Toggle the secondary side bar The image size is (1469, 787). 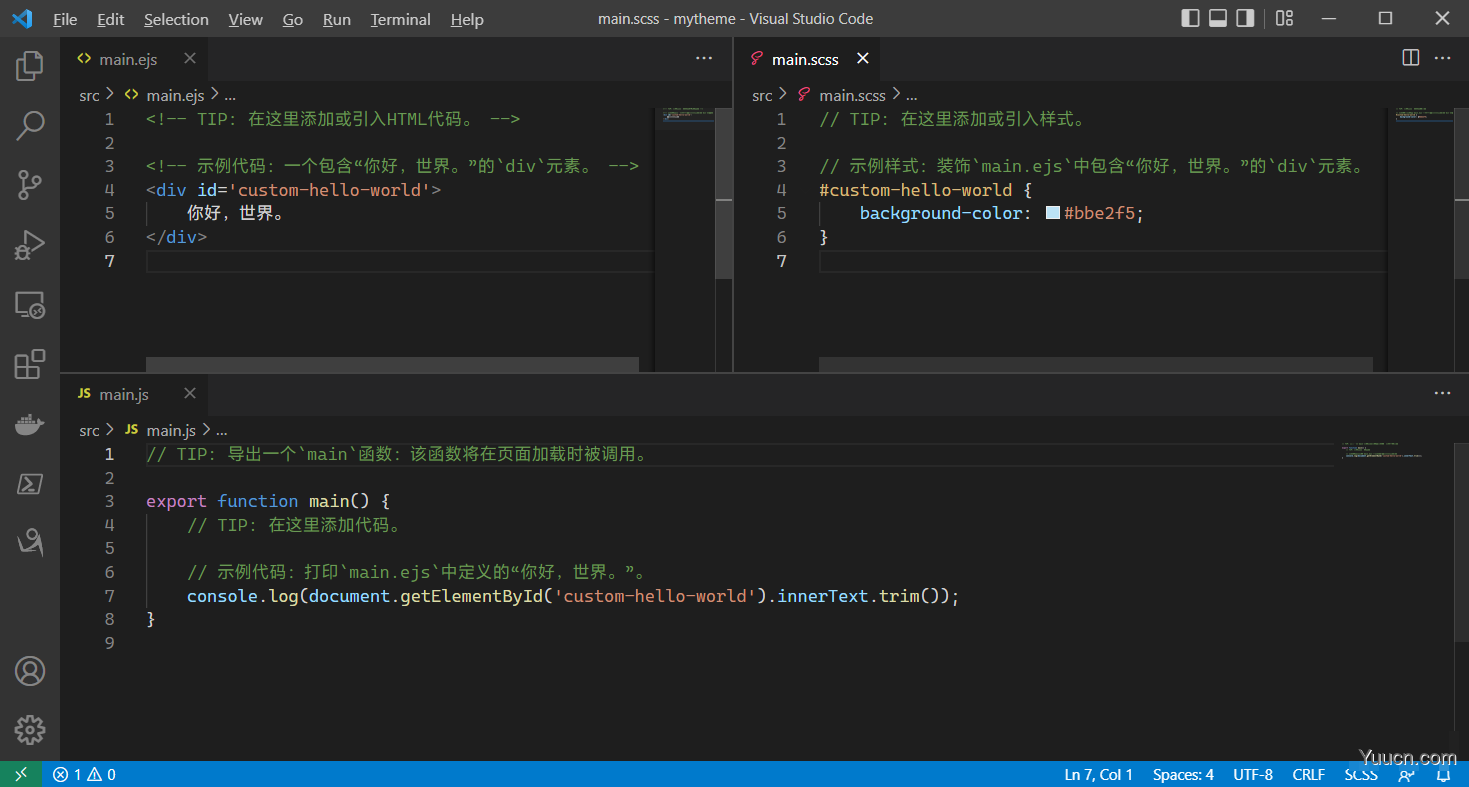(1245, 18)
